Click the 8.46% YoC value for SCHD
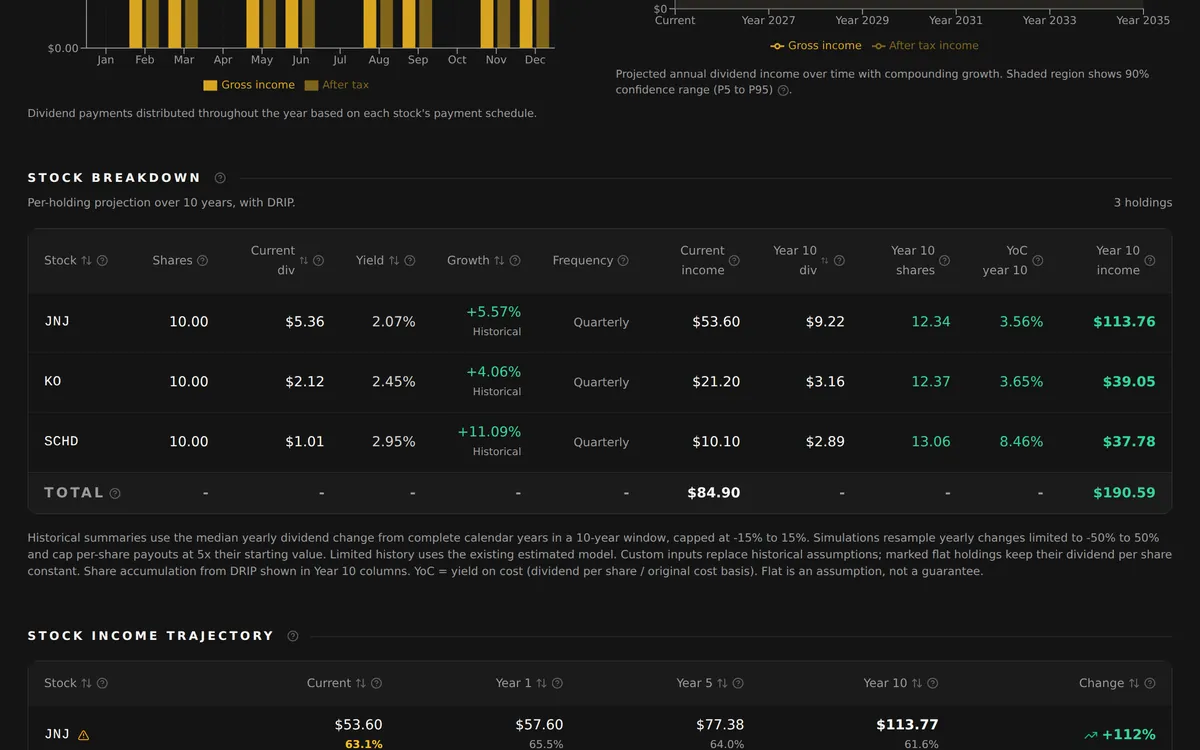 1021,442
